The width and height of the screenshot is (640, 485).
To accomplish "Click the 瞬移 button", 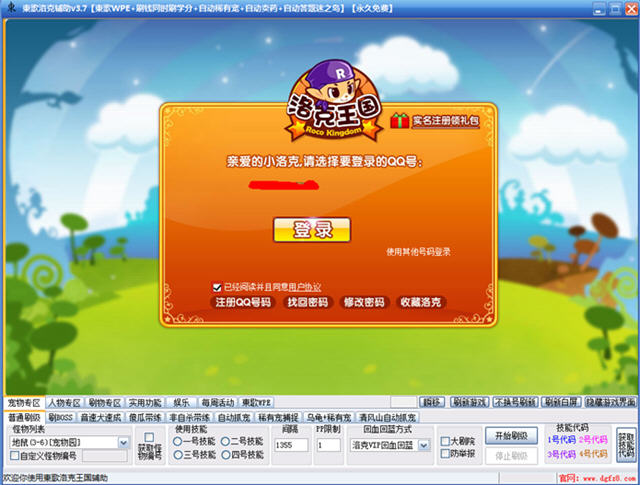I will (432, 402).
